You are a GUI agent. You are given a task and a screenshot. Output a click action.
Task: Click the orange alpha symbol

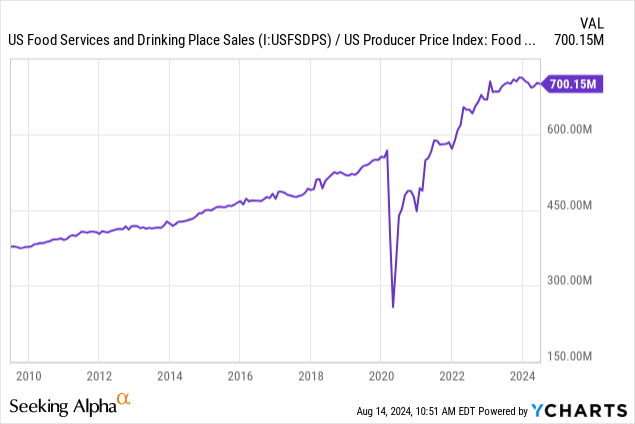pyautogui.click(x=124, y=398)
